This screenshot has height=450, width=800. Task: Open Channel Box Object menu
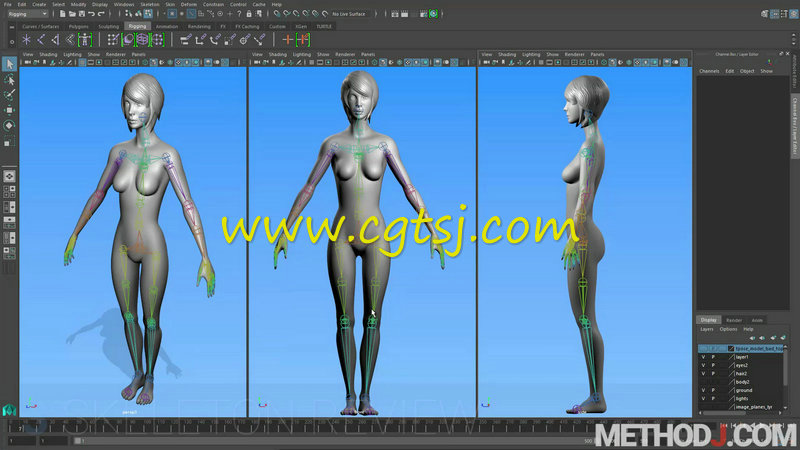click(x=747, y=71)
